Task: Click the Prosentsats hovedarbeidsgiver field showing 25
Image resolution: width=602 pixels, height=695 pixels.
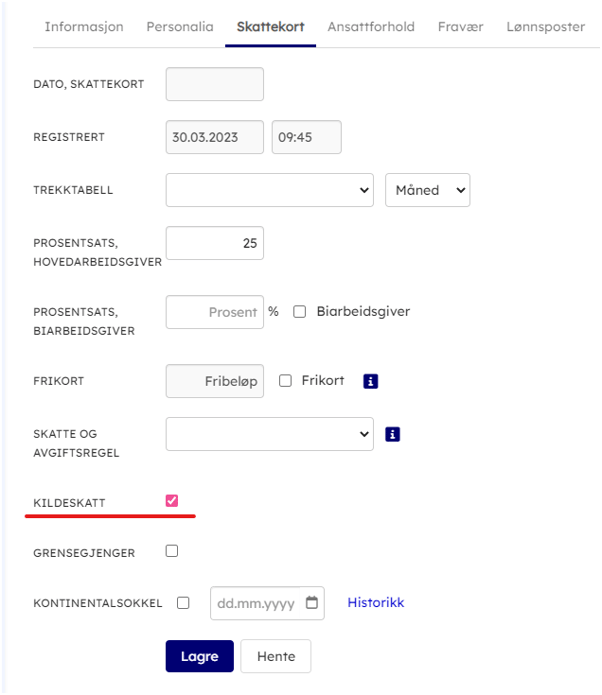Action: (x=215, y=243)
